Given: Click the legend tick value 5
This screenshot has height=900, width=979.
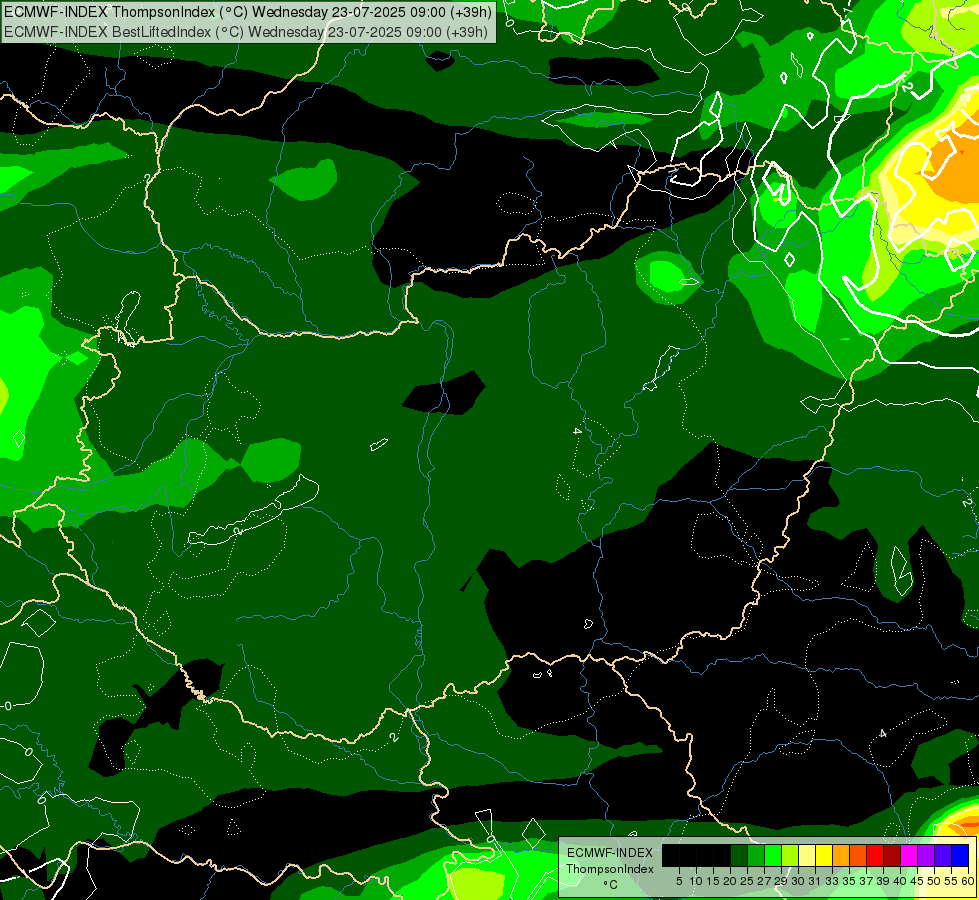Looking at the screenshot, I should pyautogui.click(x=679, y=881).
